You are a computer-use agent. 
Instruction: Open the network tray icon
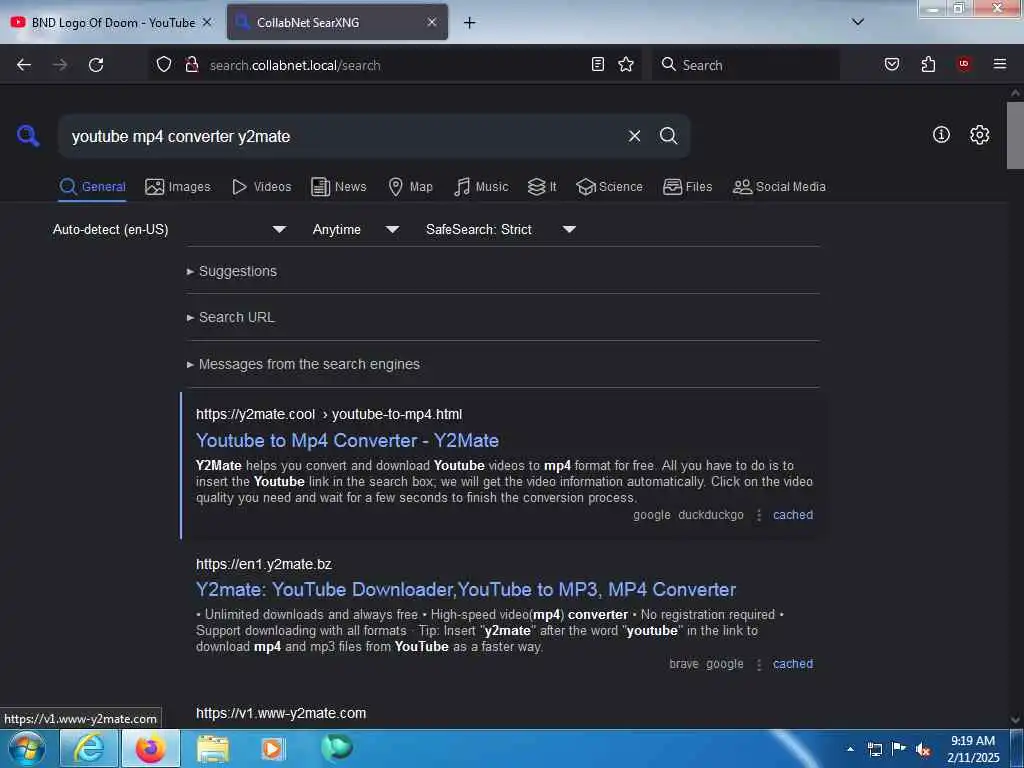tap(874, 749)
